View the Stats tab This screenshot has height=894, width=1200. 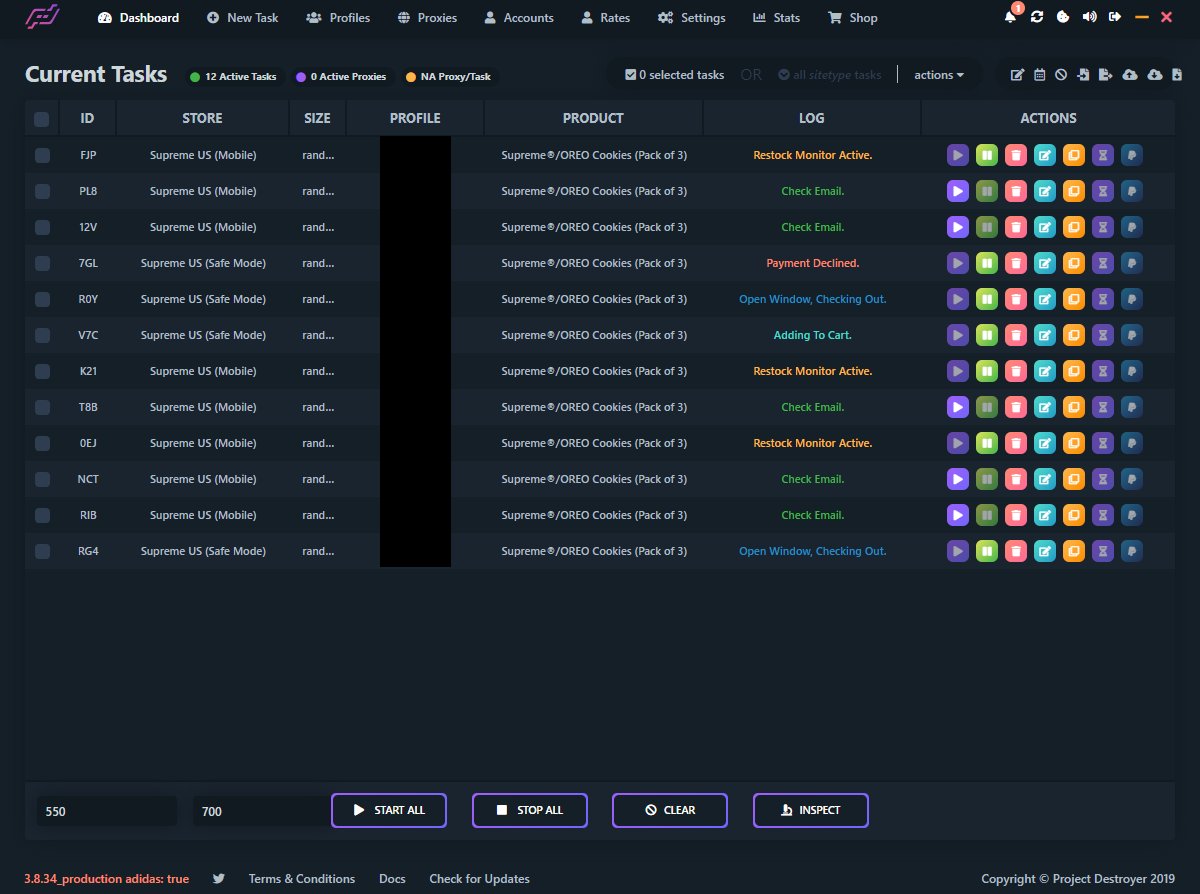tap(776, 17)
